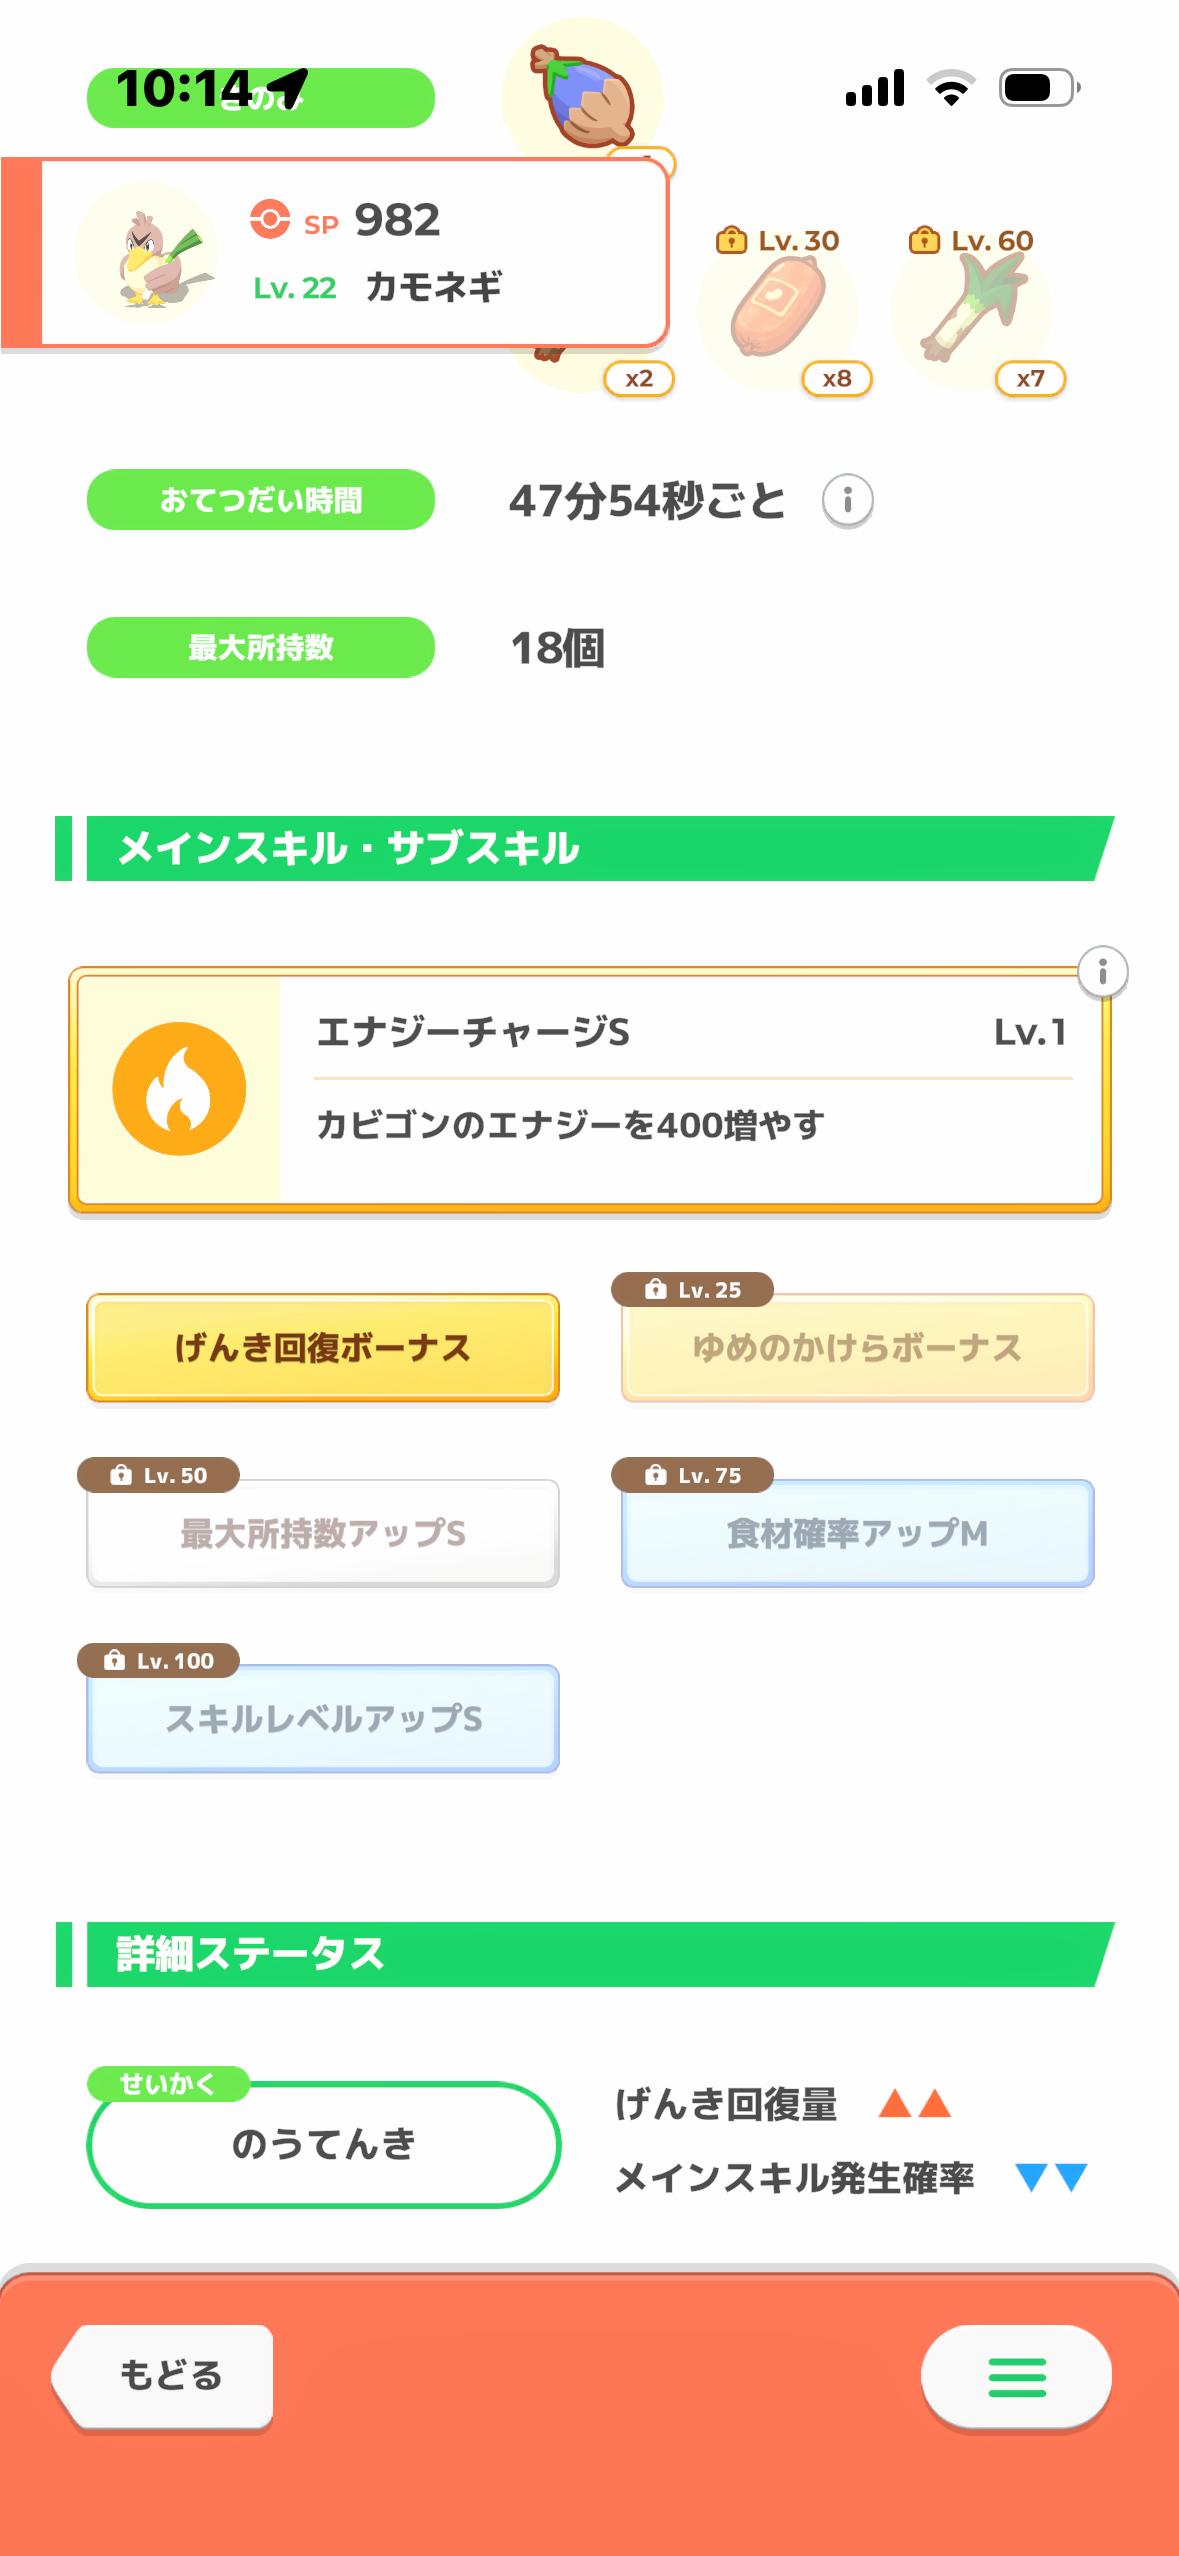Screen dimensions: 1179x2556
Task: Tap locked 最大所持数アップS sub skill
Action: 322,1533
